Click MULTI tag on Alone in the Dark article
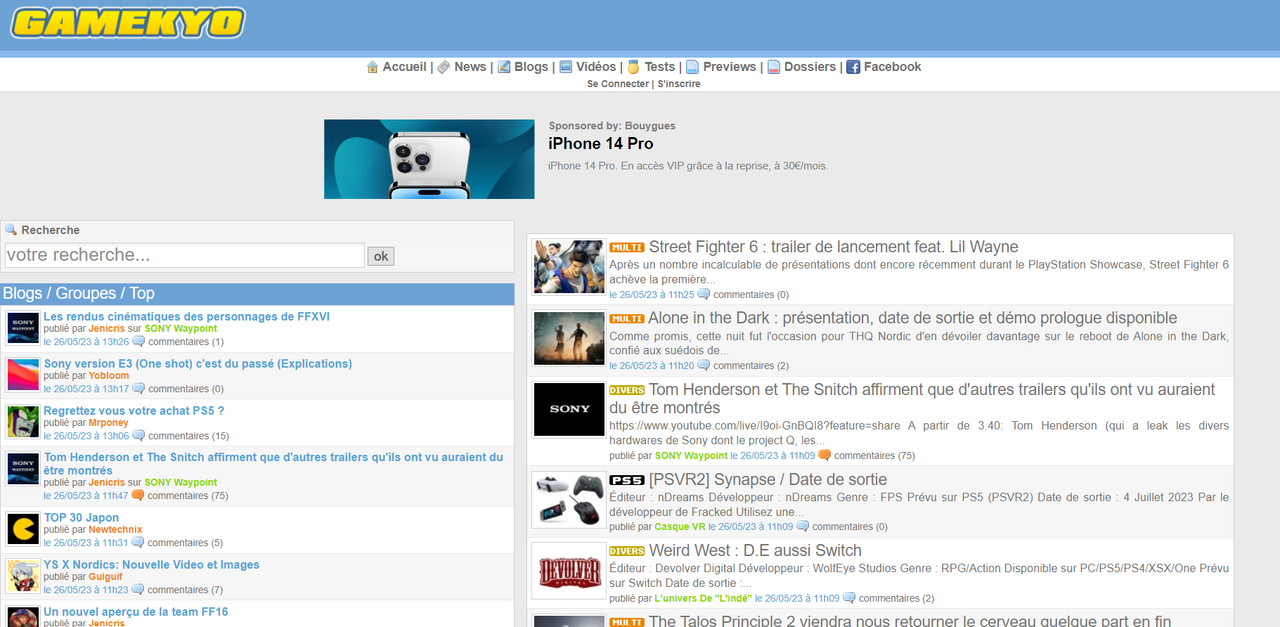 coord(627,318)
